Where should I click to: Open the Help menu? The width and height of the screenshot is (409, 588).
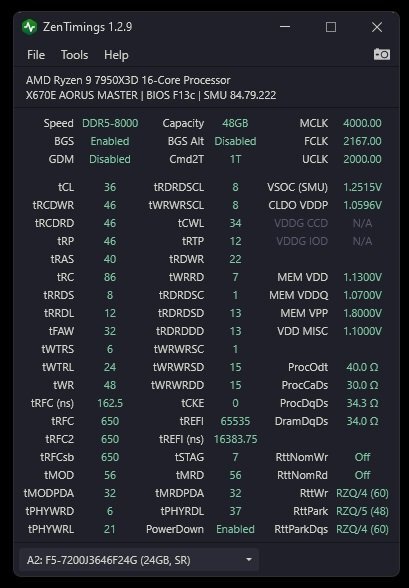click(116, 55)
